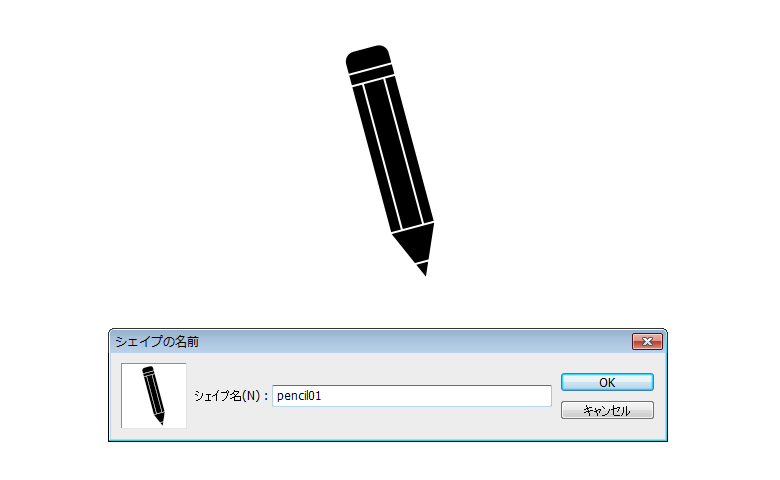This screenshot has height=480, width=780.
Task: Confirm the shape name with OK
Action: [607, 382]
